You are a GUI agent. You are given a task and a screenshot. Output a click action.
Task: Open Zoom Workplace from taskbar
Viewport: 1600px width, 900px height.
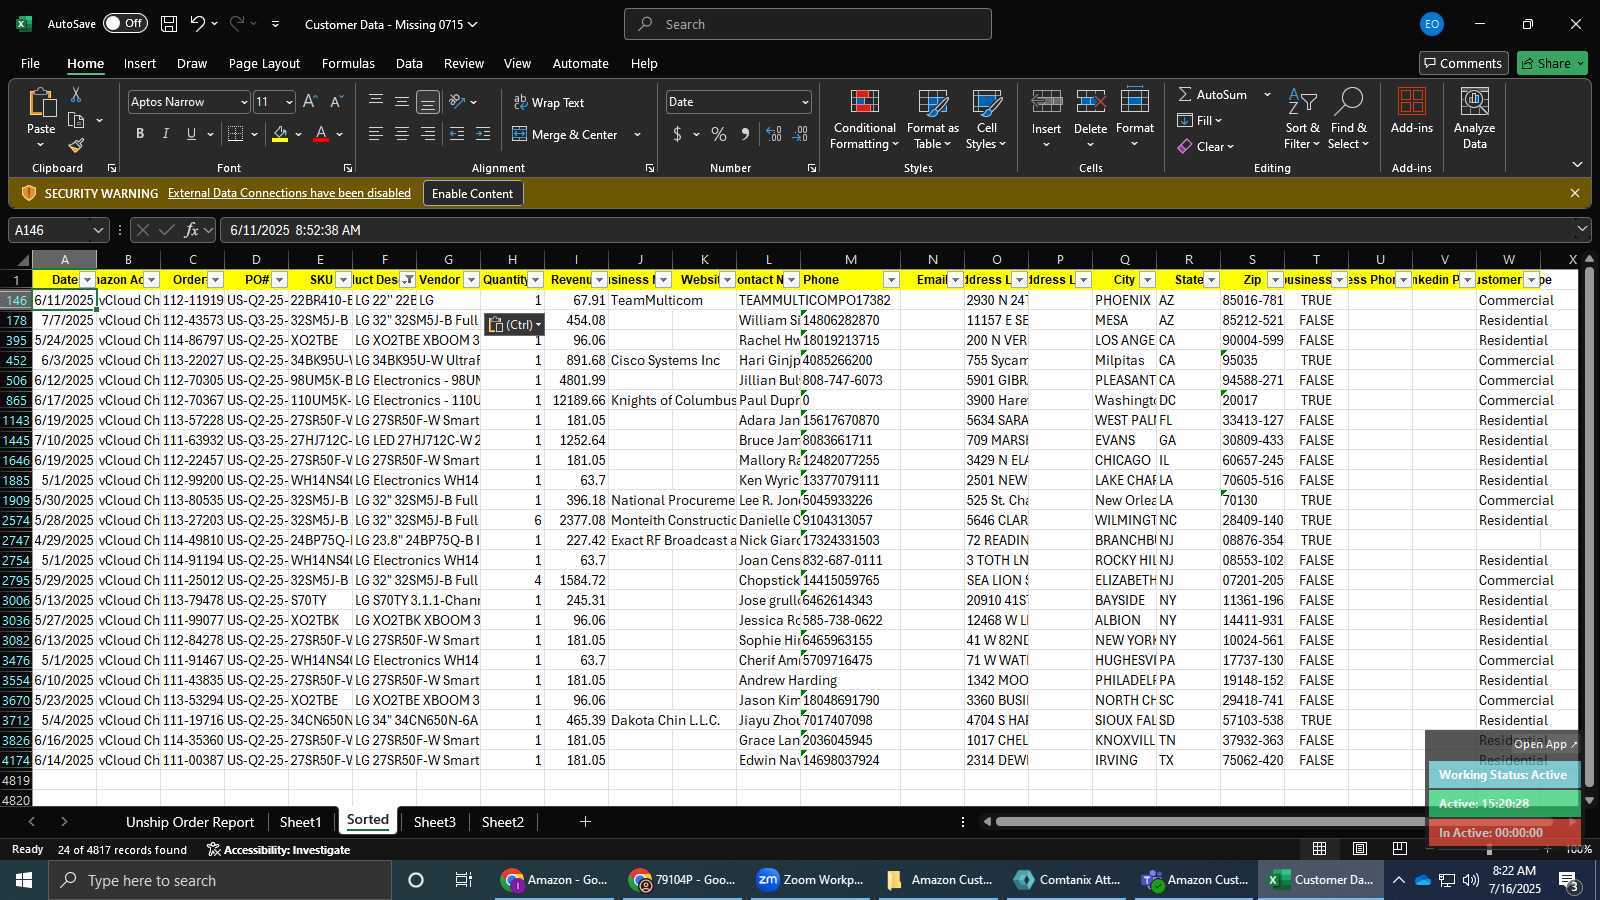click(810, 880)
